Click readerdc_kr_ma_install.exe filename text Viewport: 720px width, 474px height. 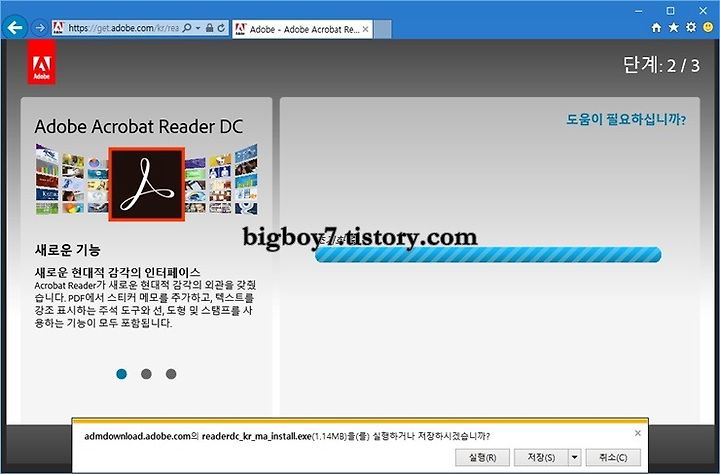tap(257, 436)
